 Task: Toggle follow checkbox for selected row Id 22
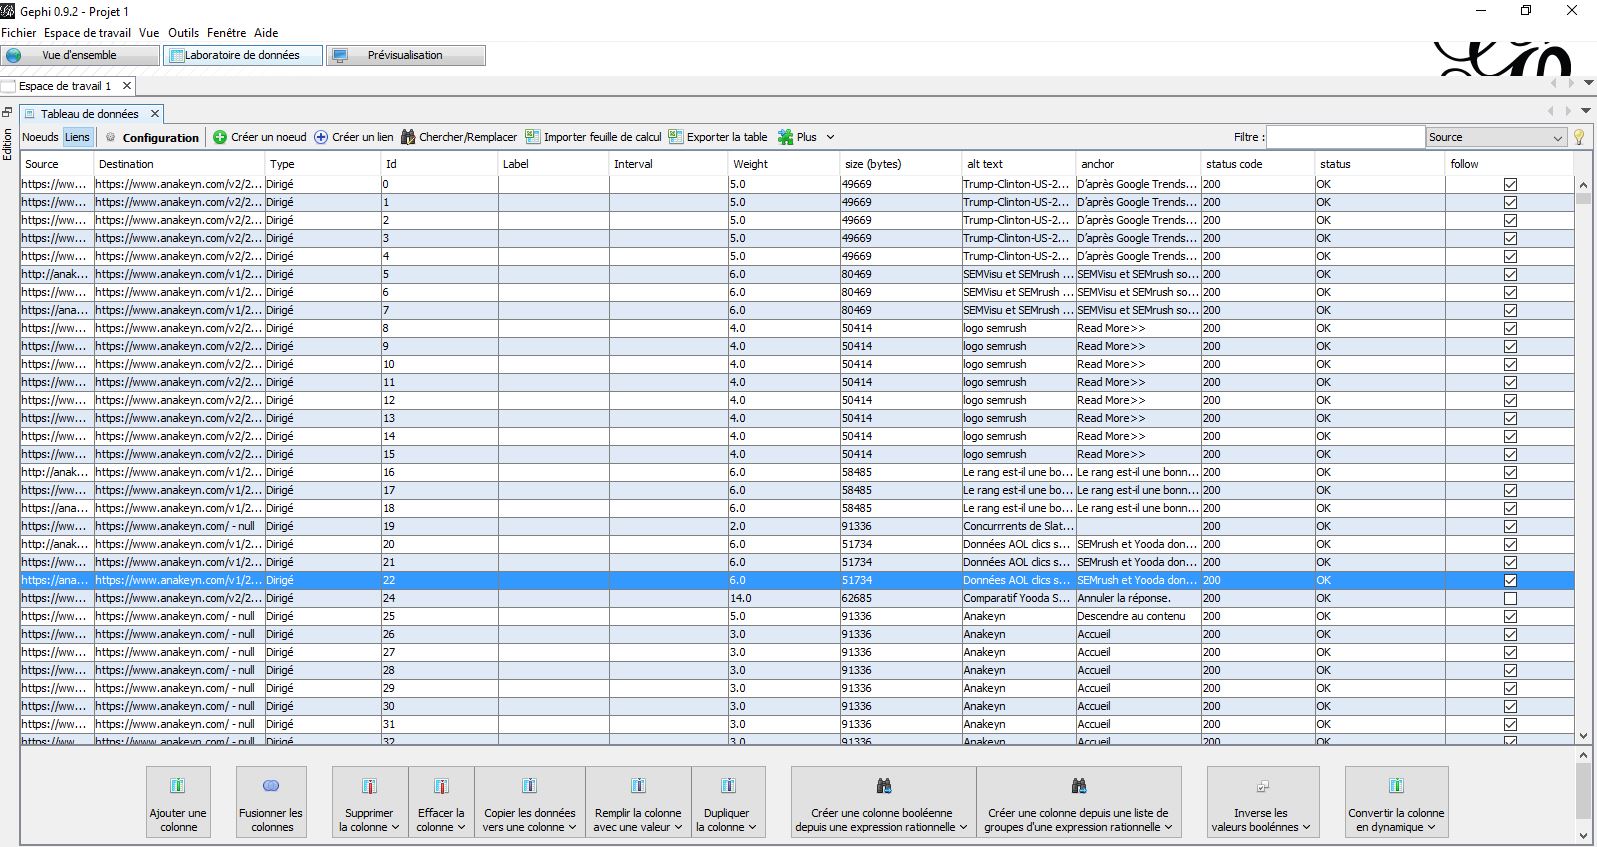(x=1510, y=580)
